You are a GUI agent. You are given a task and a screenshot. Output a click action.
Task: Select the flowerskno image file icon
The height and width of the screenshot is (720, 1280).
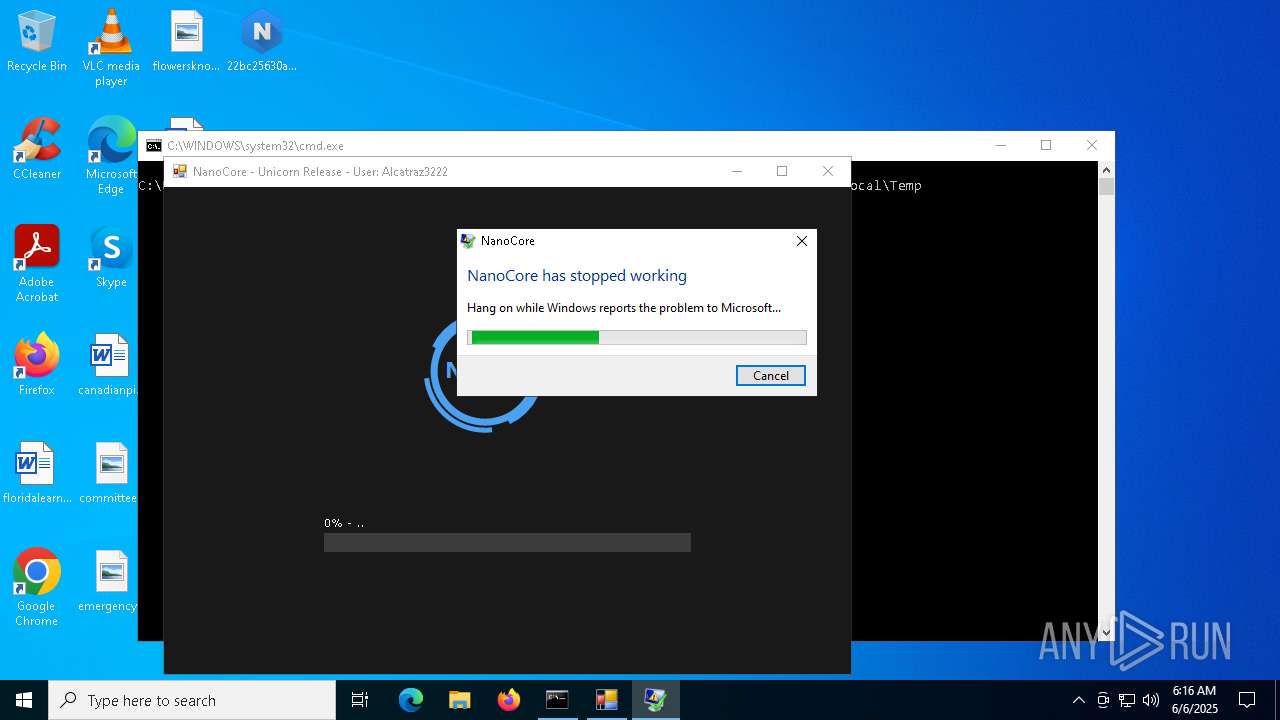(x=186, y=42)
